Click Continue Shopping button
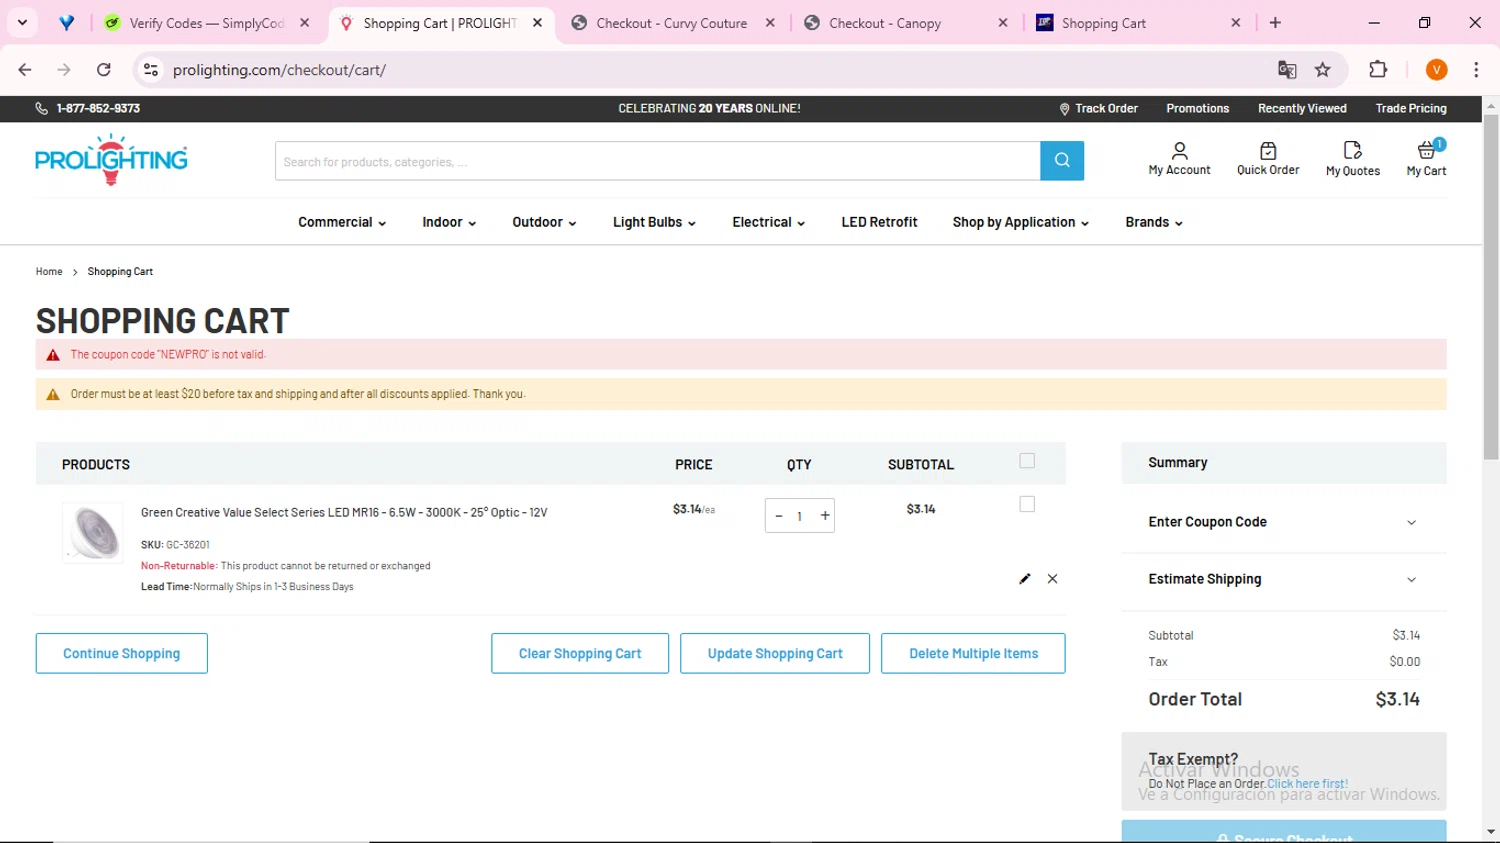Screen dimensions: 1500x843 122,653
